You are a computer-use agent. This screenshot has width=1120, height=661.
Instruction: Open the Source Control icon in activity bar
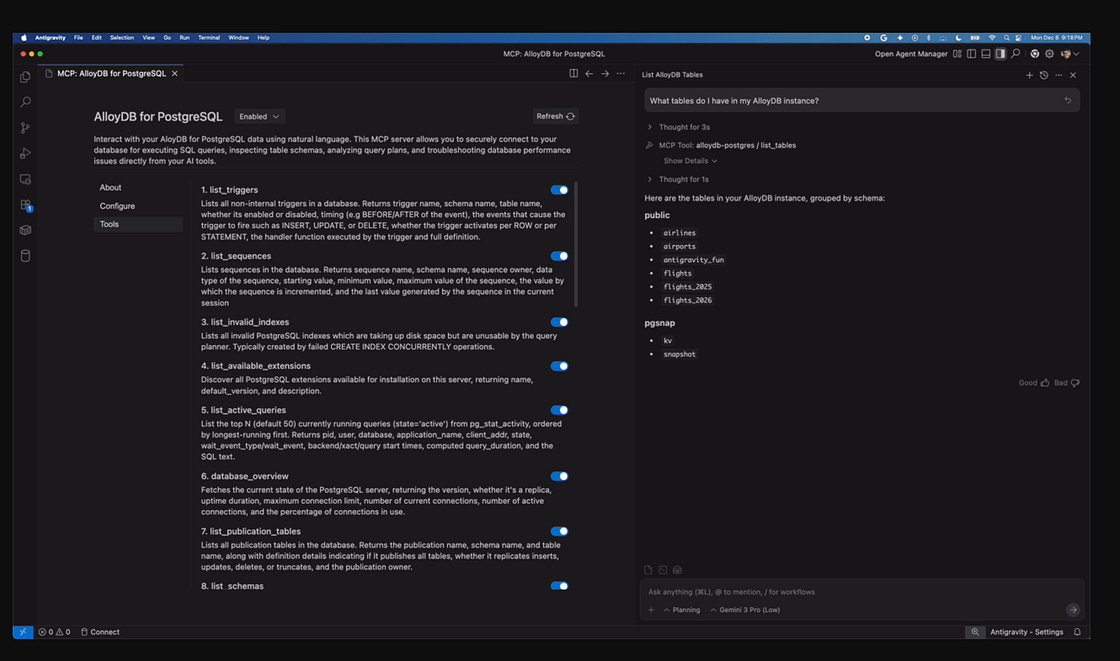[25, 128]
